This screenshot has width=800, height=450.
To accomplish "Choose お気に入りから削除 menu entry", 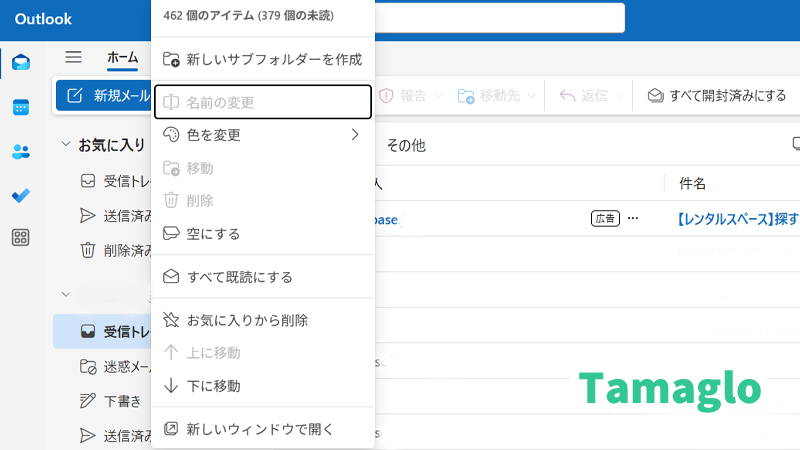I will [247, 320].
